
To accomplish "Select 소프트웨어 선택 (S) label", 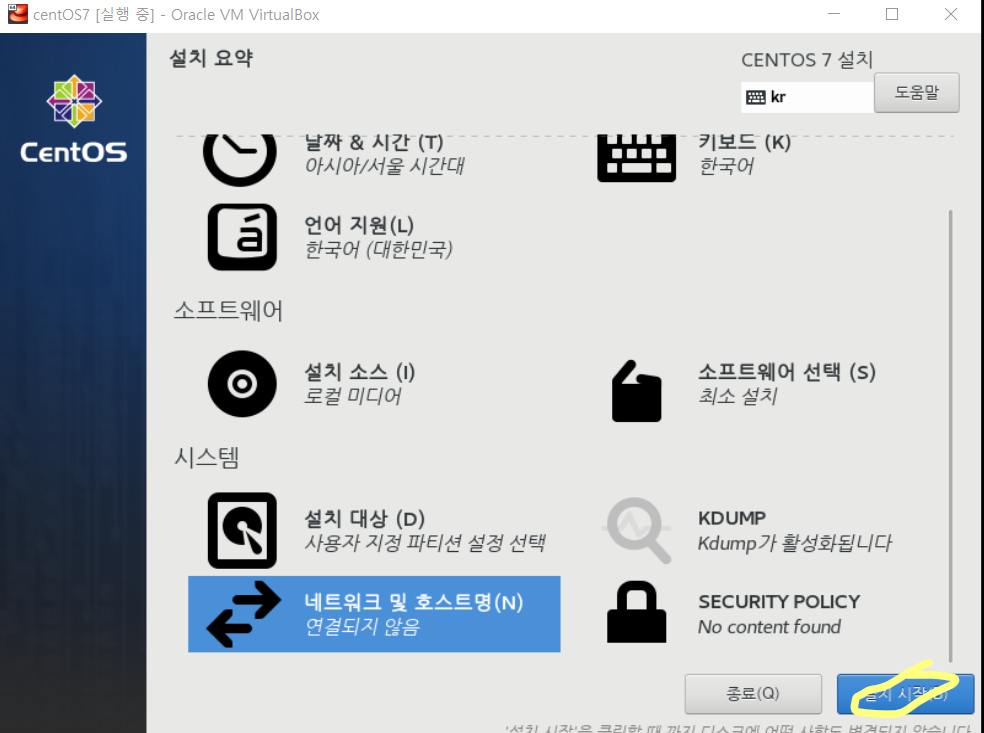I will pos(787,372).
